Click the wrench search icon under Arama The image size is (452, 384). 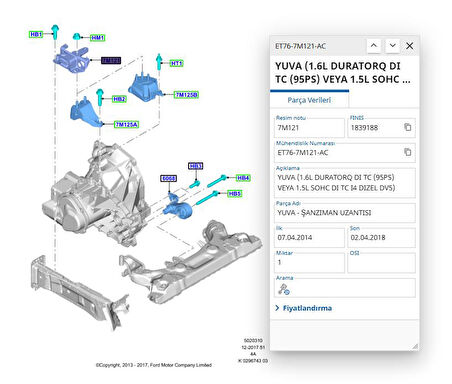(284, 289)
